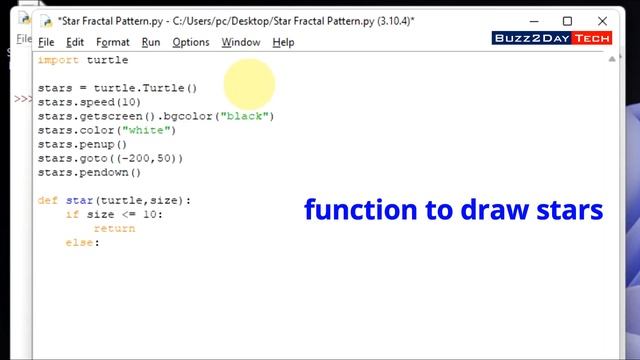Click the line 'stars.penup()'

[x=82, y=144]
